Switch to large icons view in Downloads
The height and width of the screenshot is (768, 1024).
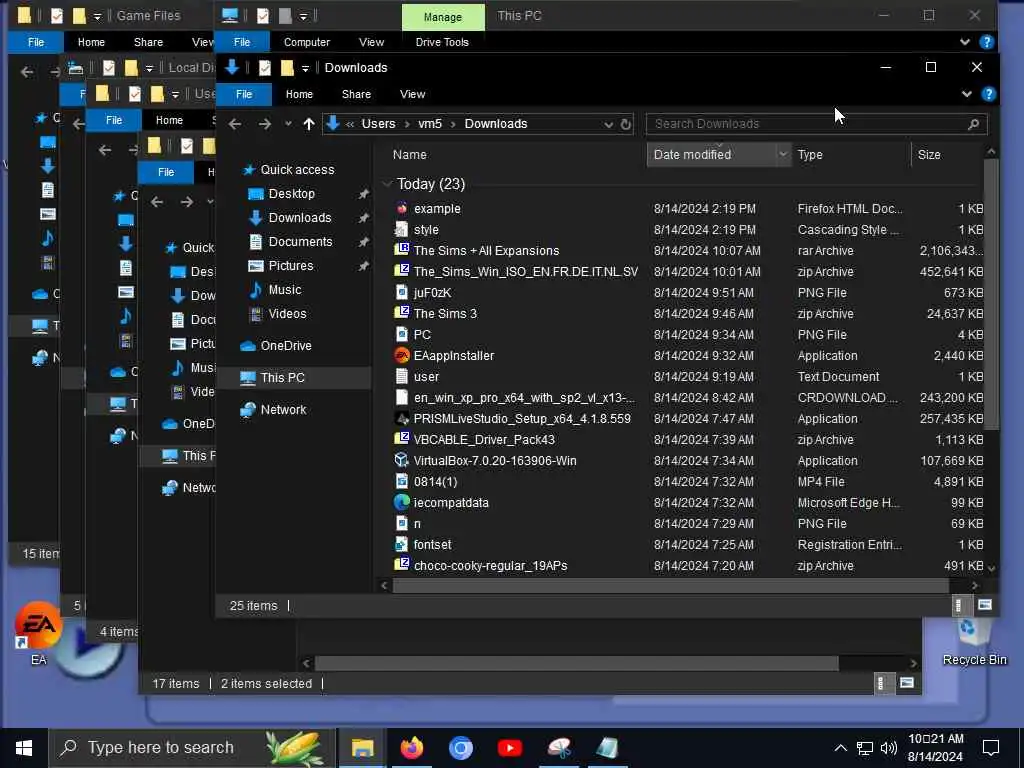point(984,605)
